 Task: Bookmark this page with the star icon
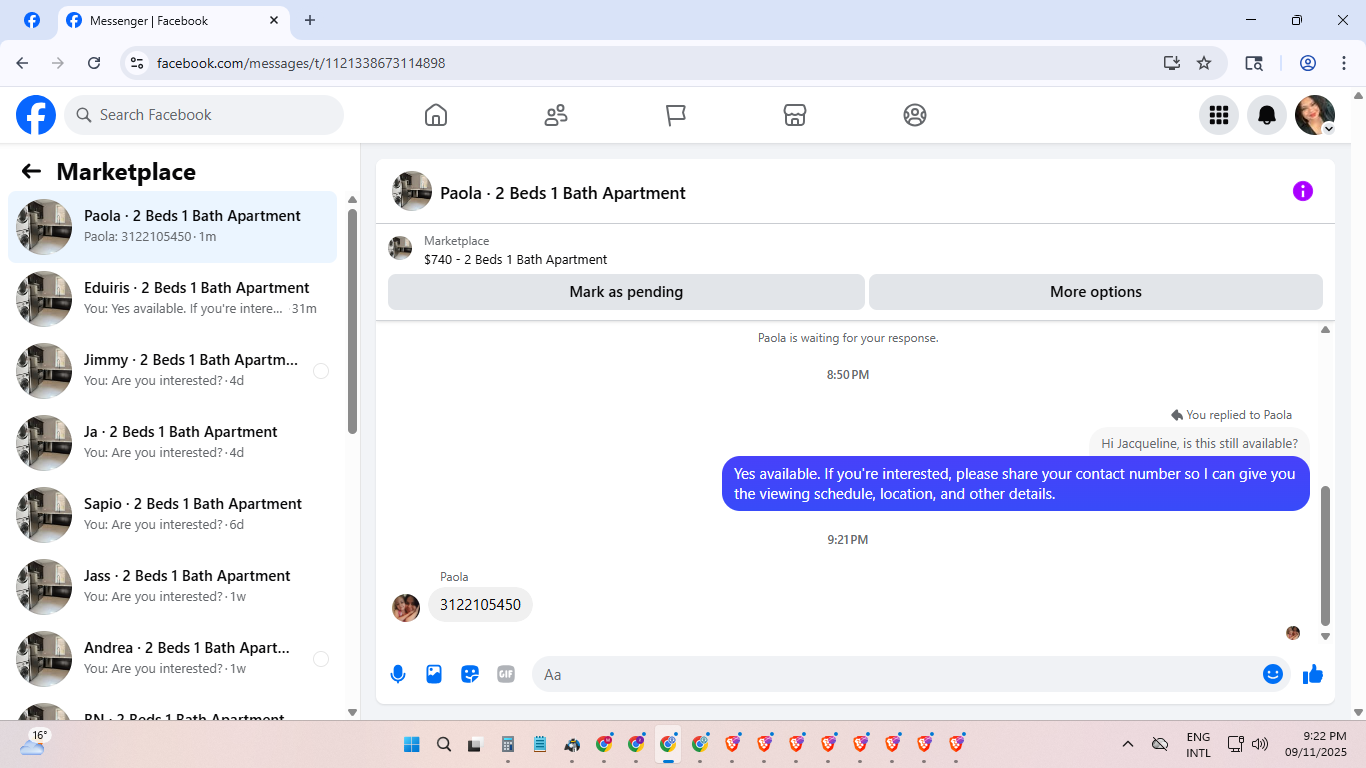[x=1204, y=63]
